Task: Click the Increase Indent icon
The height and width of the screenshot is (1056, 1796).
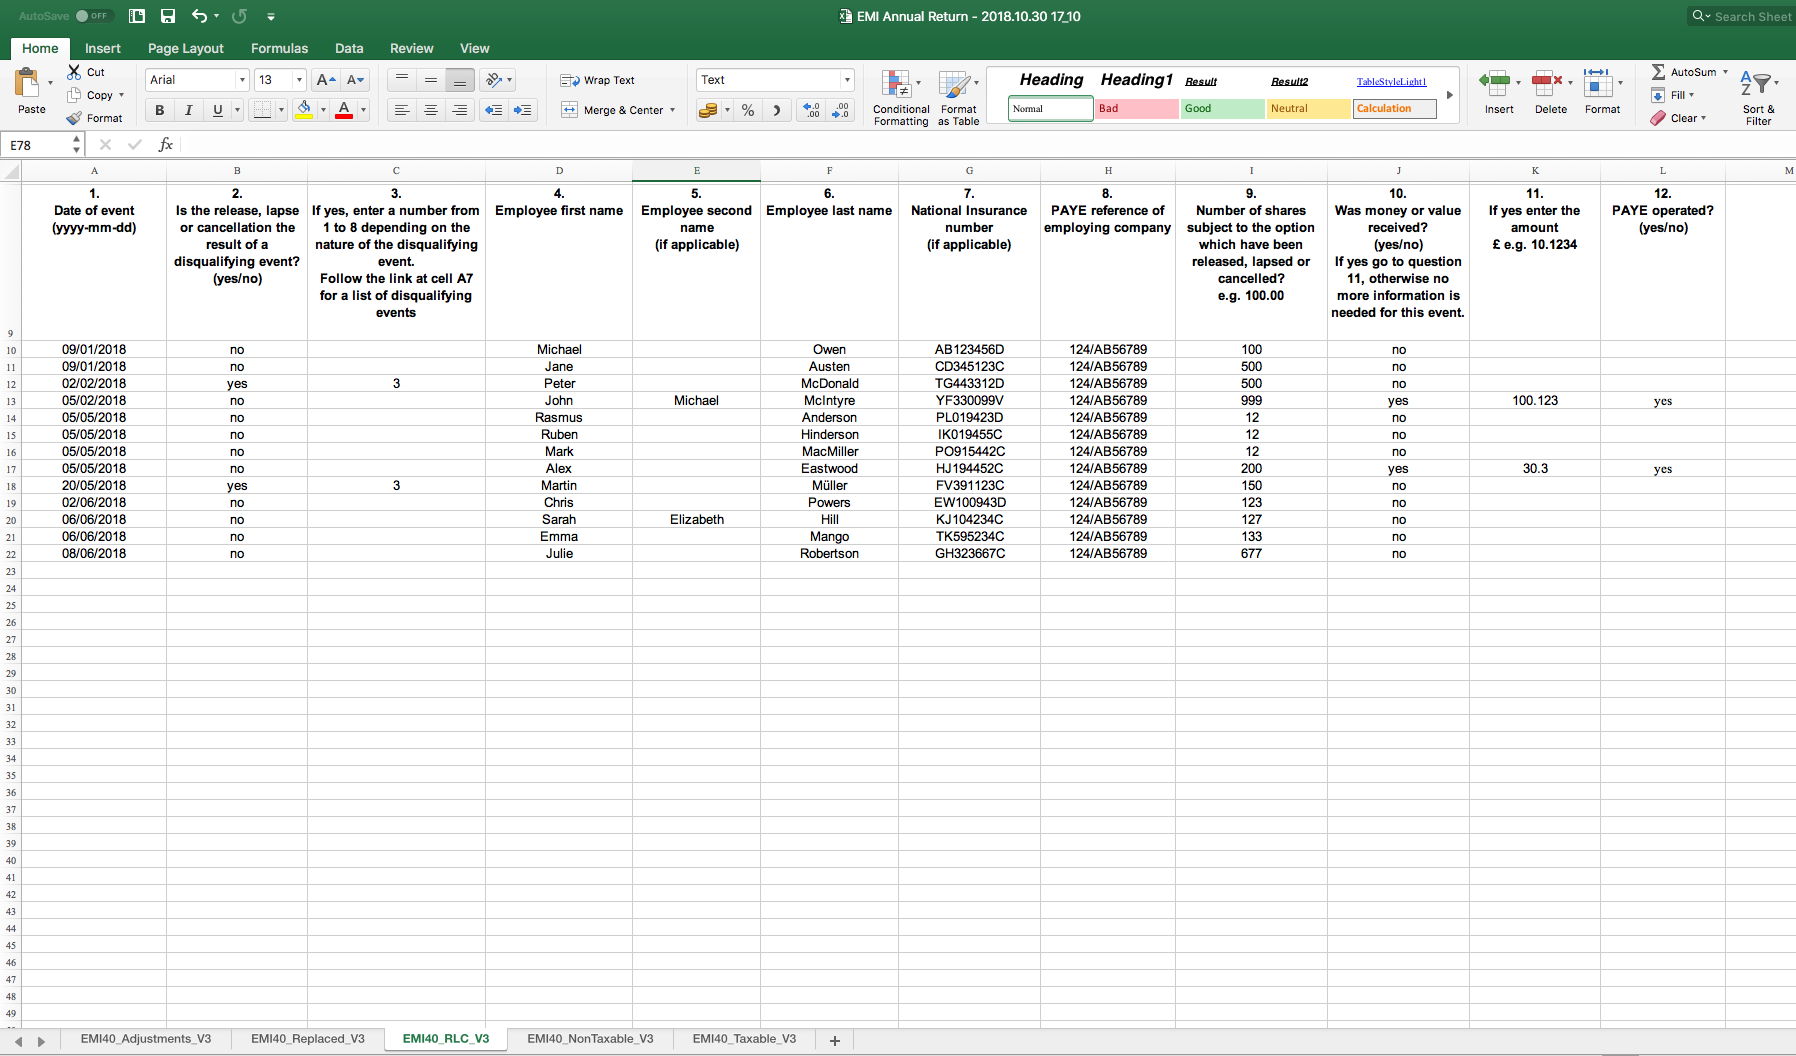Action: click(522, 110)
